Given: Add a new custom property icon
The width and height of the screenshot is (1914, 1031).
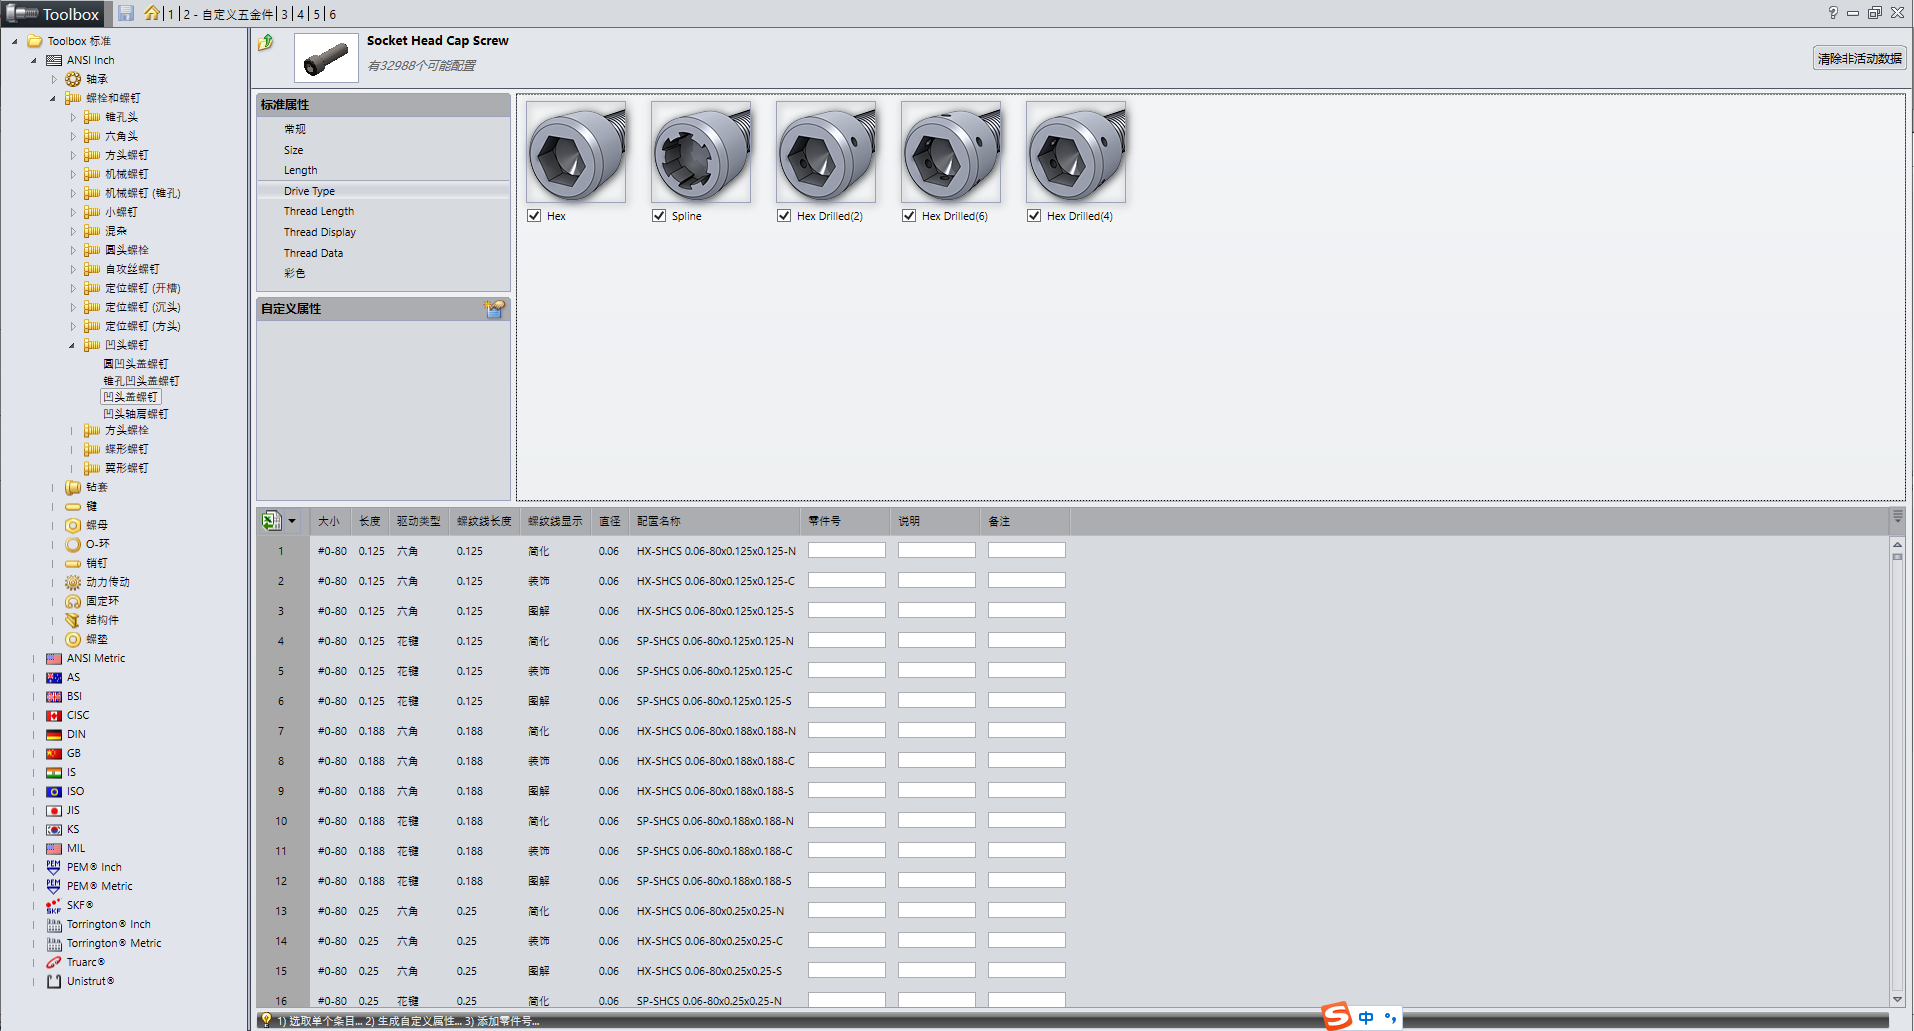Looking at the screenshot, I should [494, 309].
